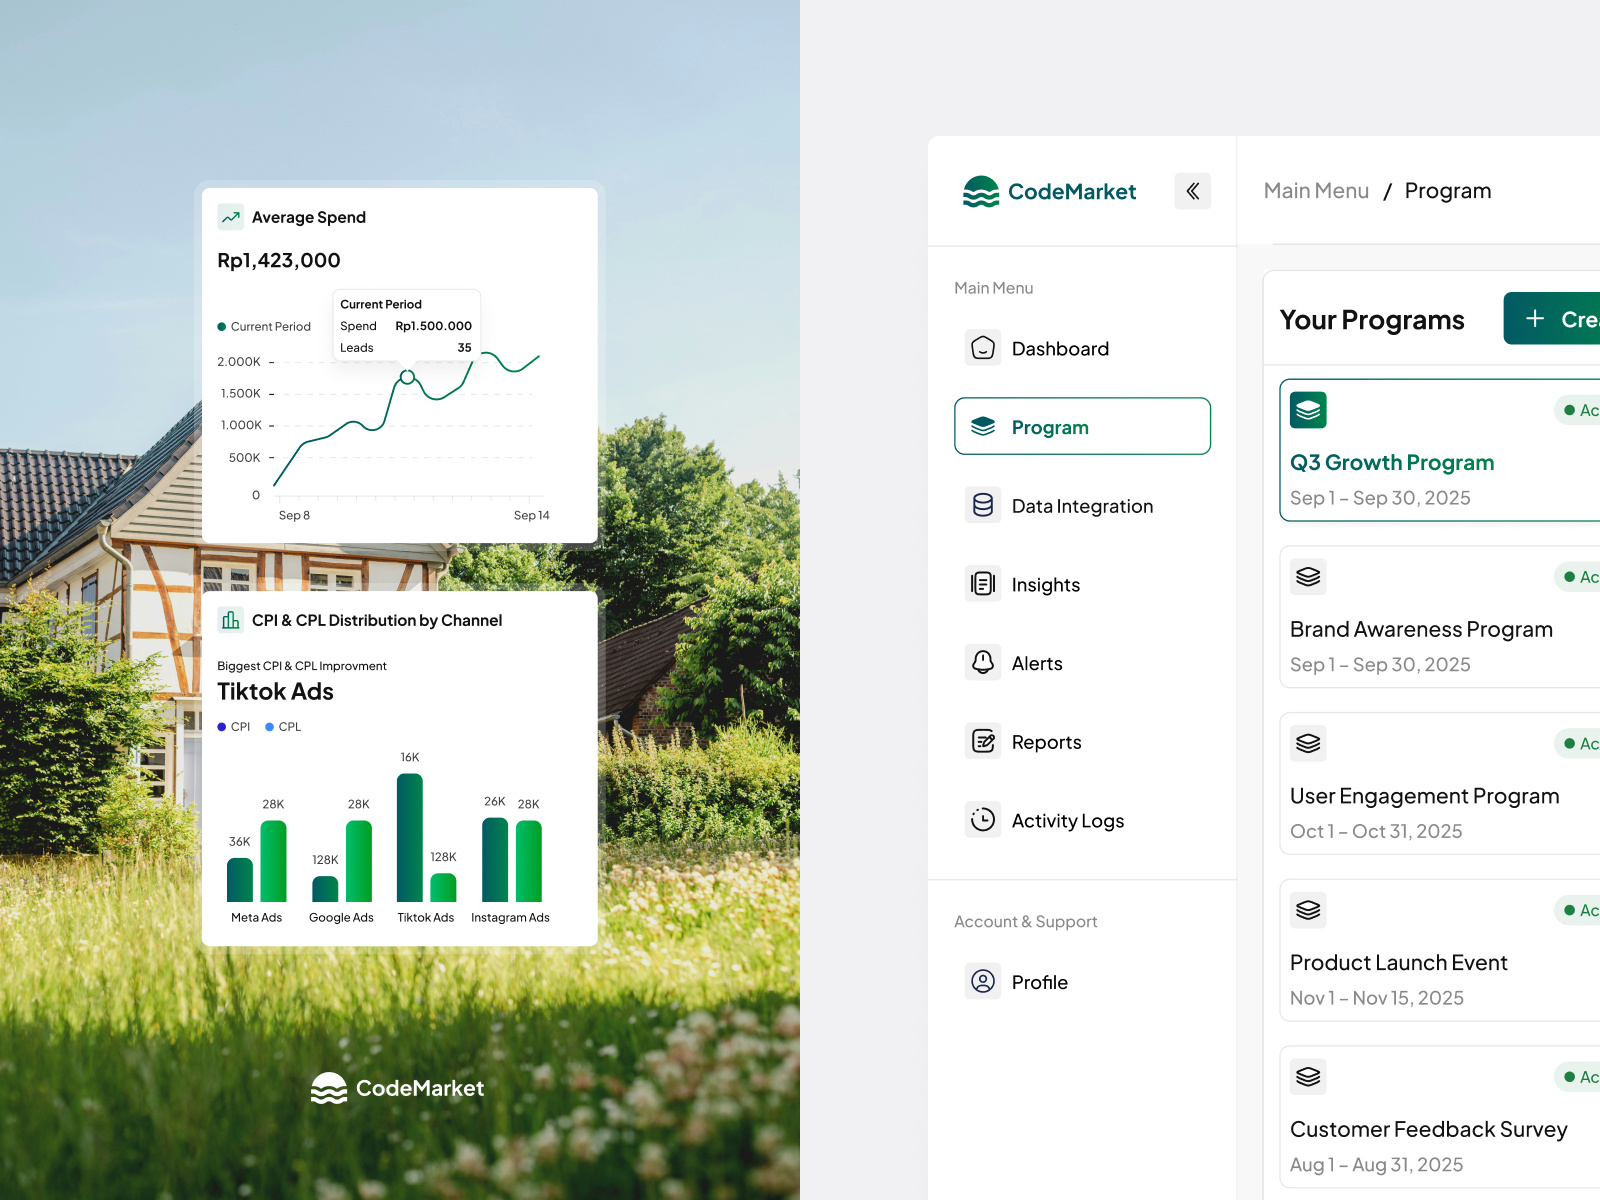Image resolution: width=1600 pixels, height=1200 pixels.
Task: Open Main Menu from the breadcrumb
Action: [1316, 190]
